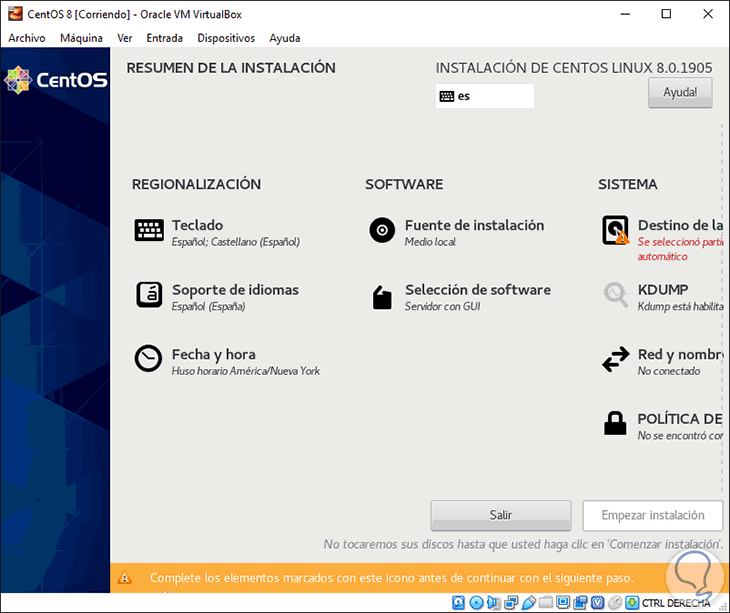The height and width of the screenshot is (613, 730).
Task: Click the Política de seguridad padlock icon
Action: (x=615, y=423)
